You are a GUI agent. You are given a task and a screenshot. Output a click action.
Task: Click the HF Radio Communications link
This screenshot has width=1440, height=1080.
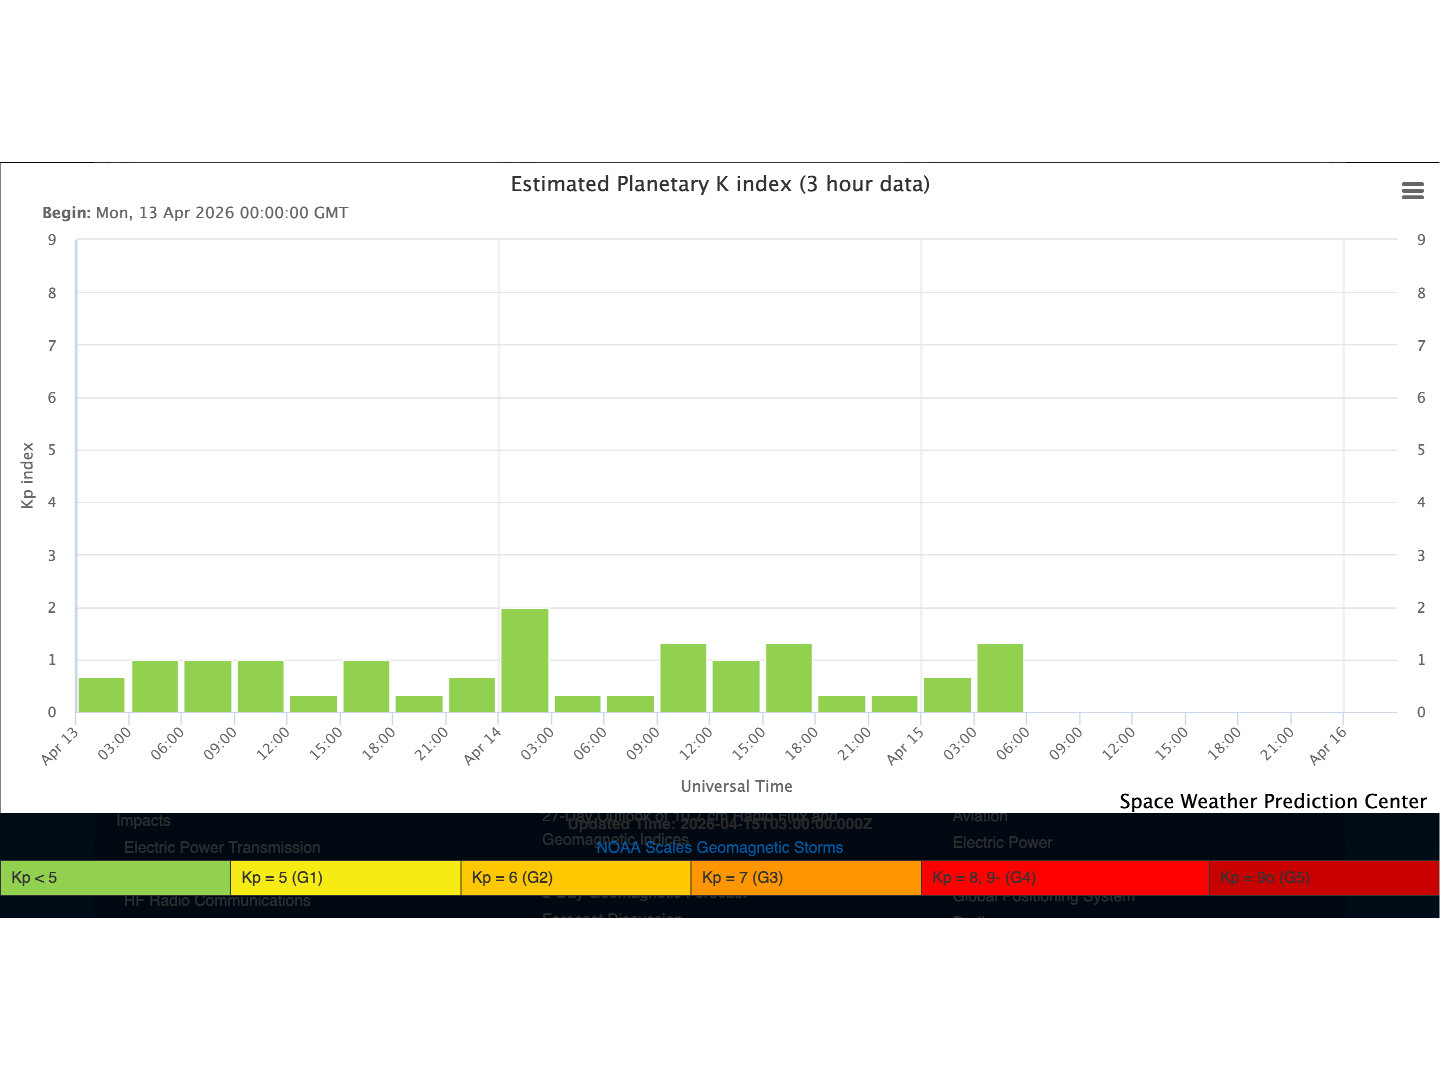click(217, 901)
